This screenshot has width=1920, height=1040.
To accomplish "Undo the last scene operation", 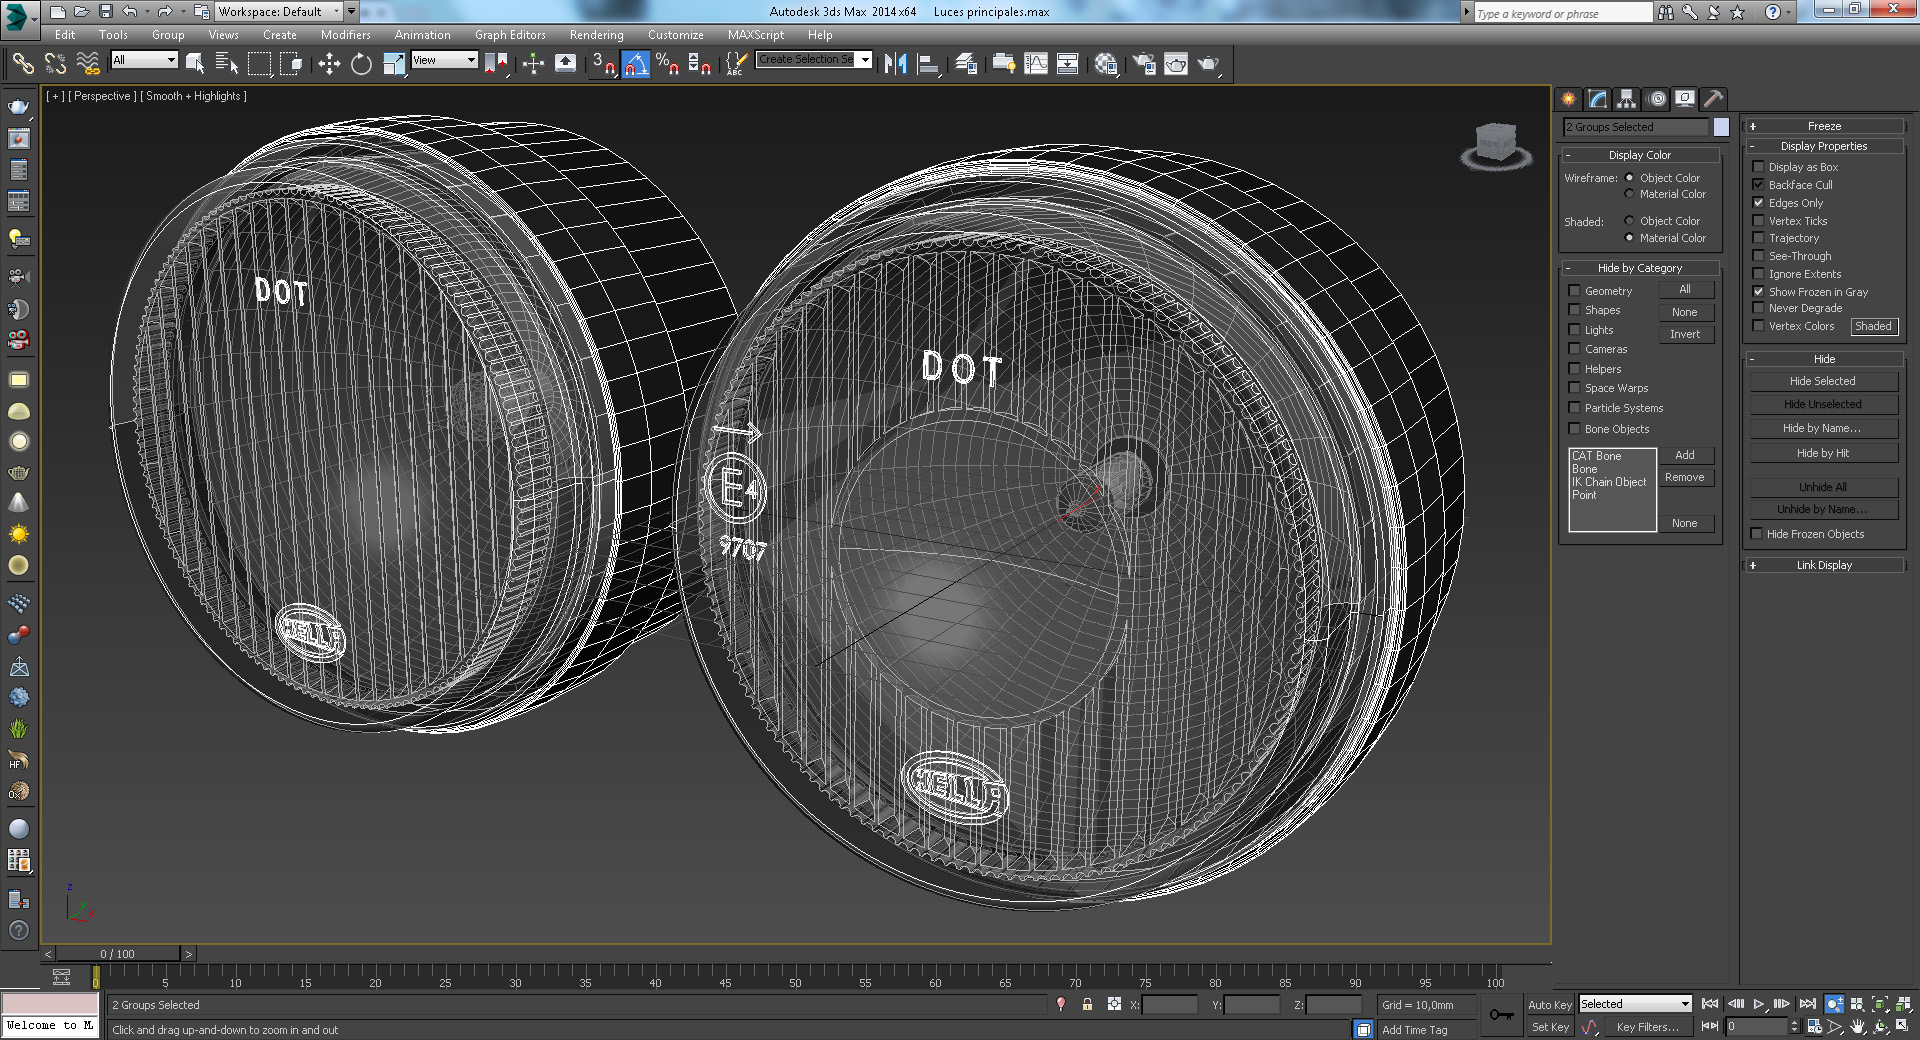I will point(130,12).
